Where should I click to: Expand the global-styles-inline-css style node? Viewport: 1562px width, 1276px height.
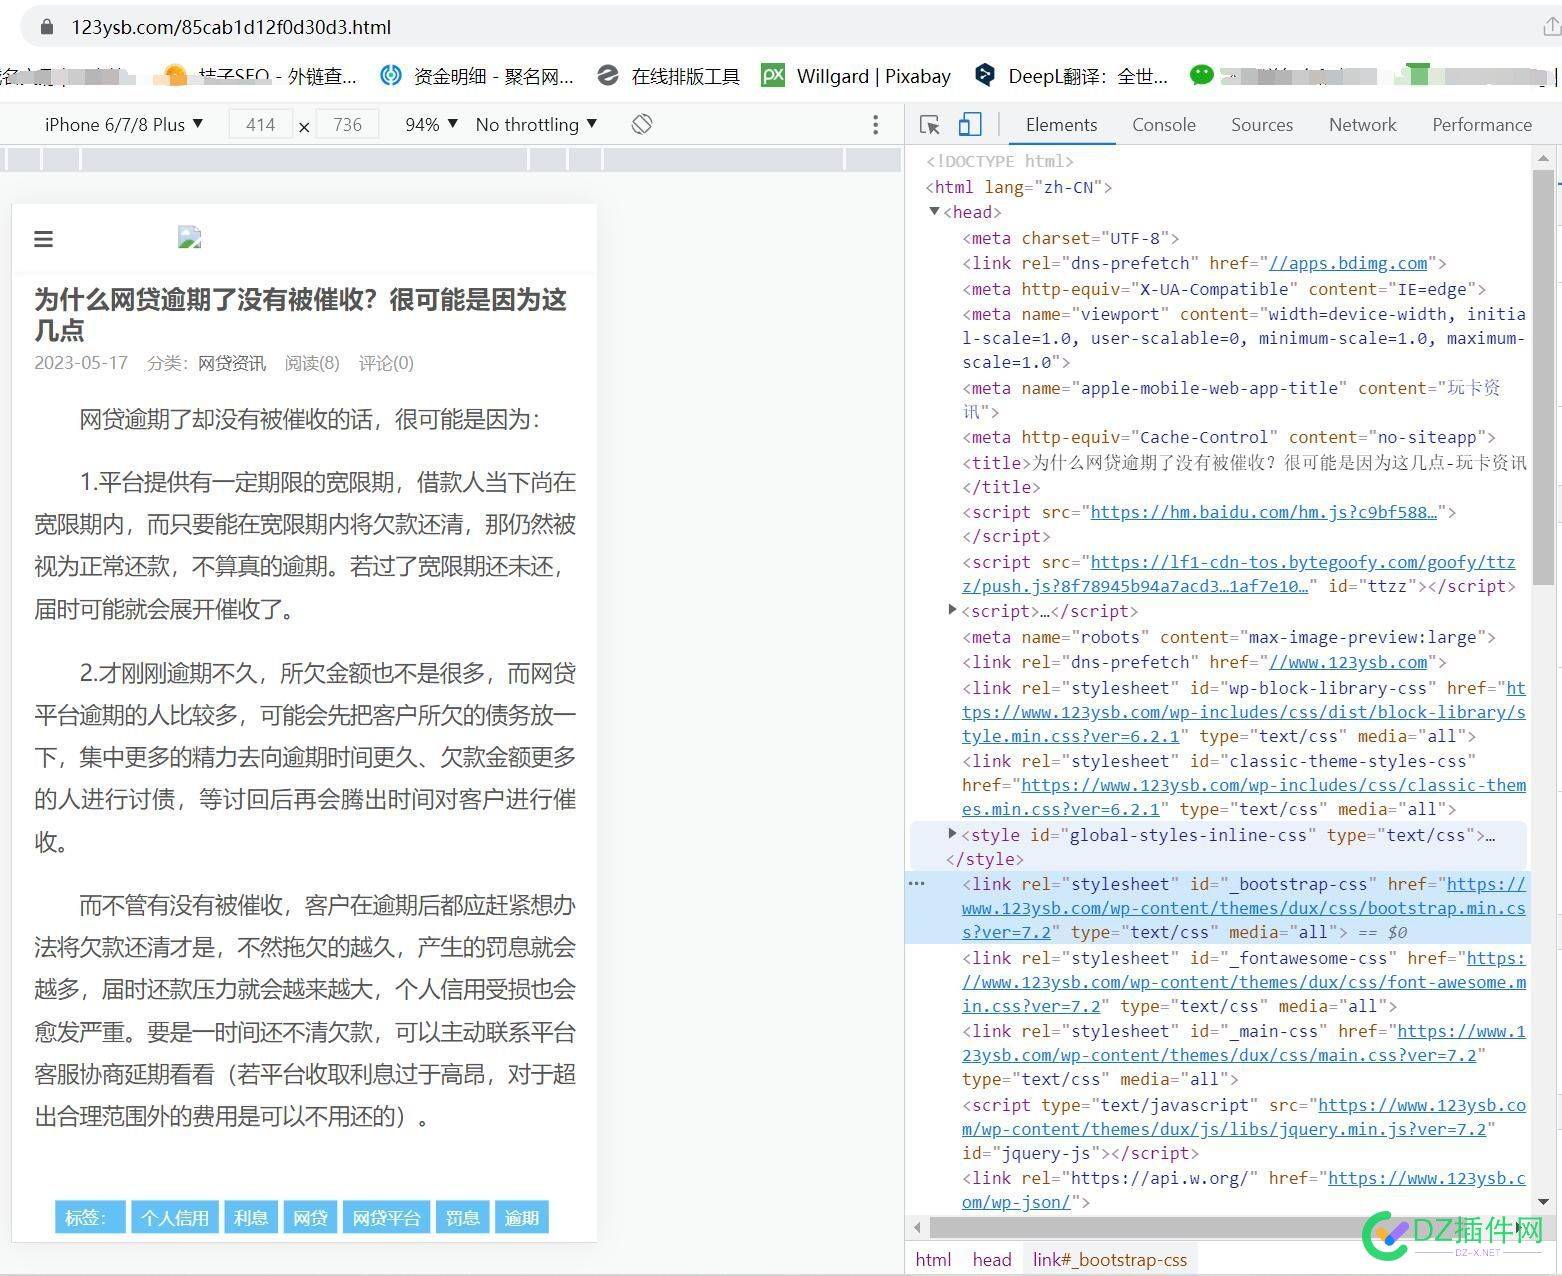point(952,834)
